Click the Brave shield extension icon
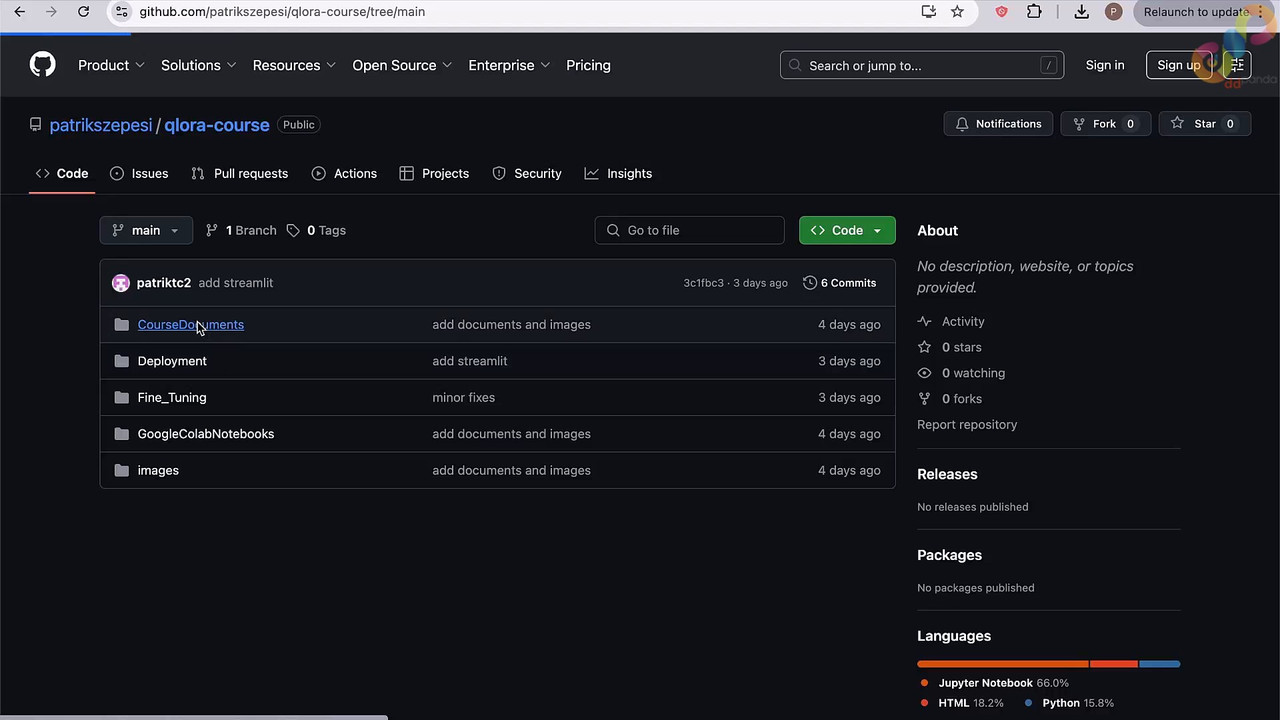This screenshot has height=720, width=1280. [1001, 12]
